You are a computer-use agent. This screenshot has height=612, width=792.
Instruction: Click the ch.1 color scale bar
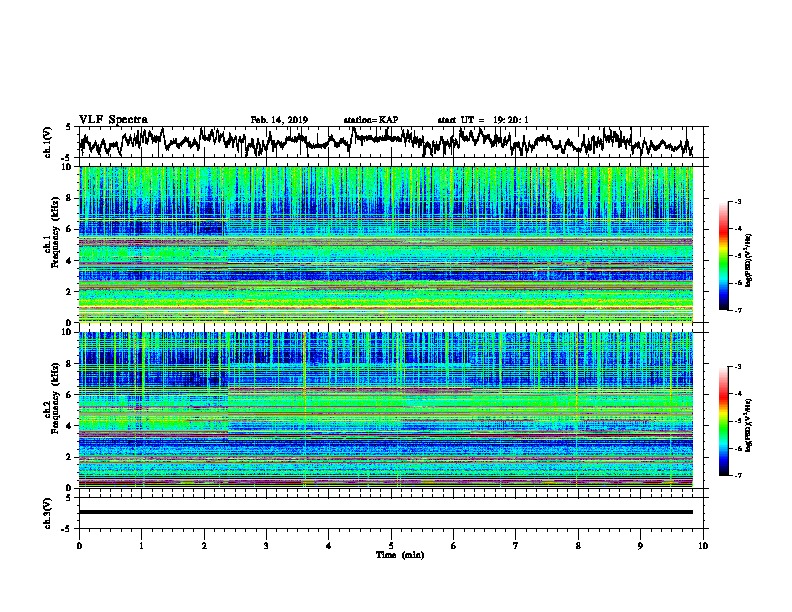tap(723, 256)
